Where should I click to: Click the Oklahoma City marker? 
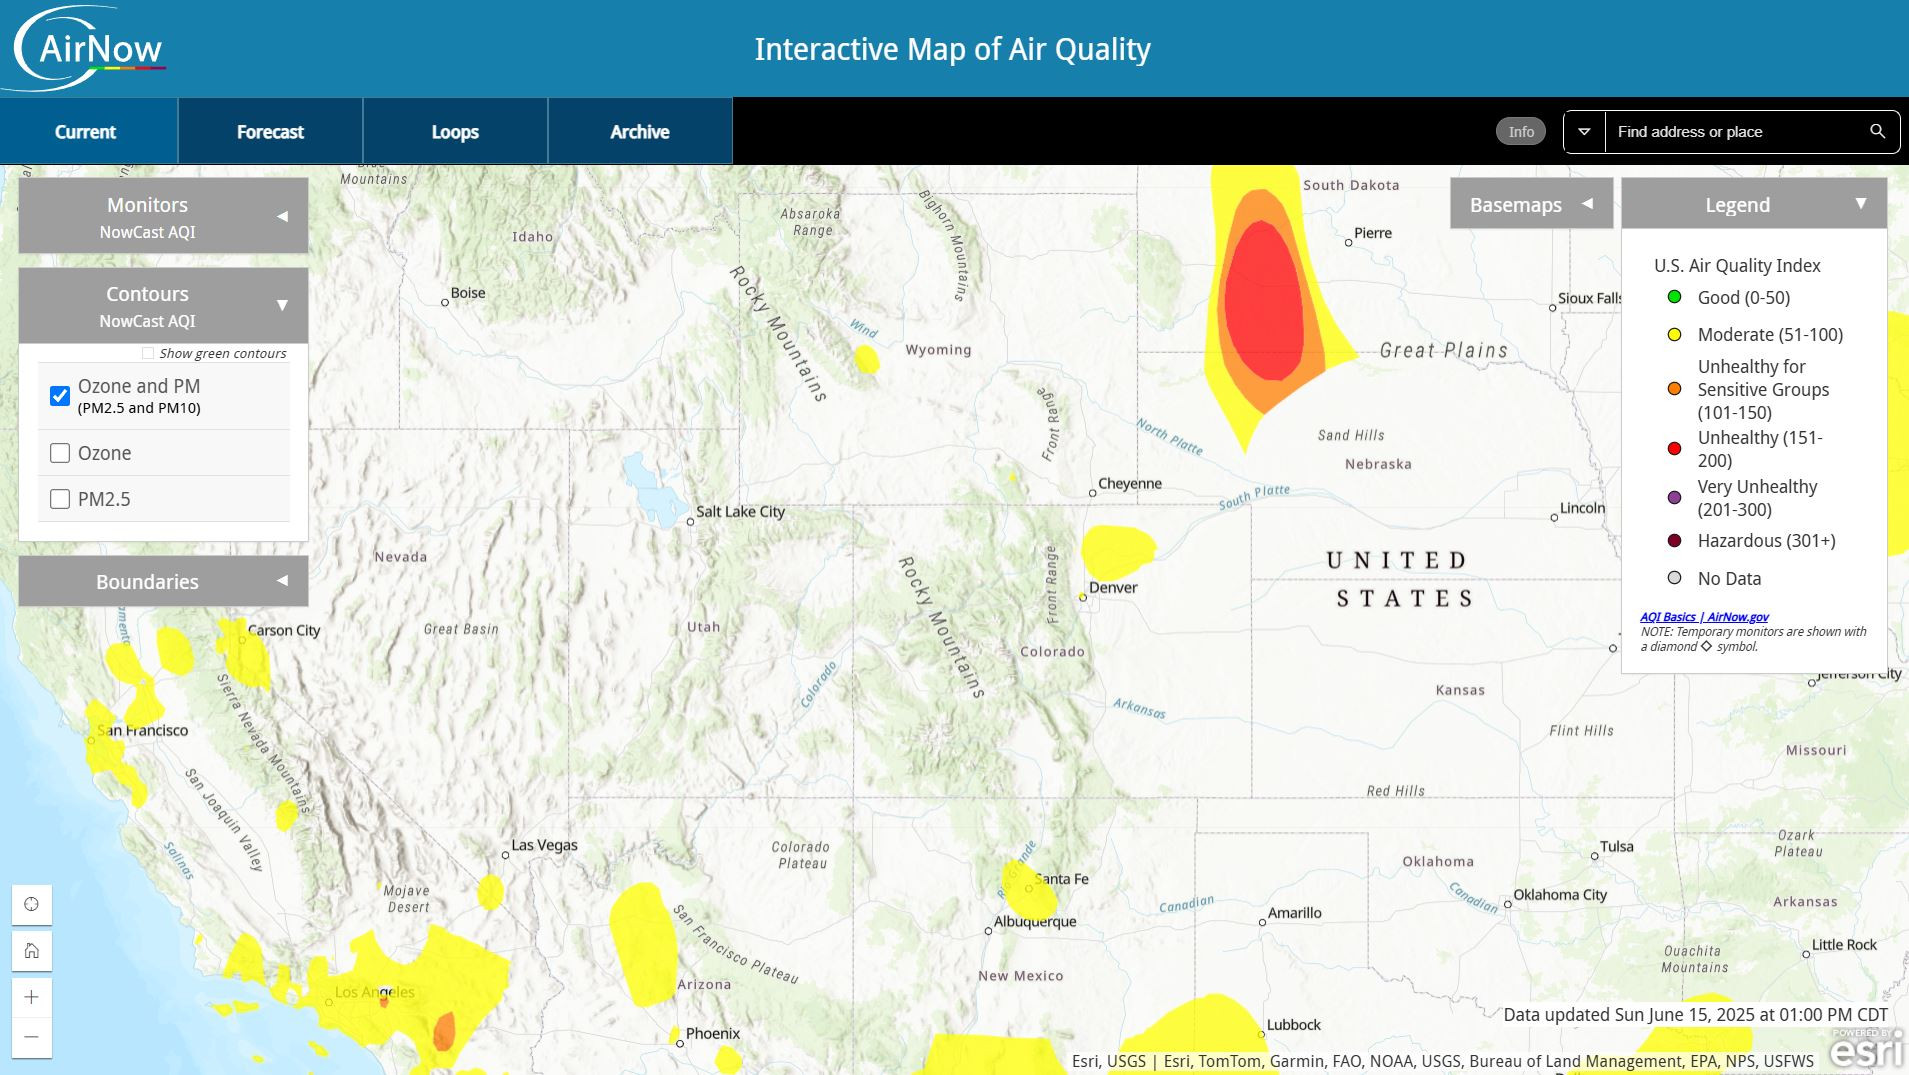pyautogui.click(x=1507, y=905)
